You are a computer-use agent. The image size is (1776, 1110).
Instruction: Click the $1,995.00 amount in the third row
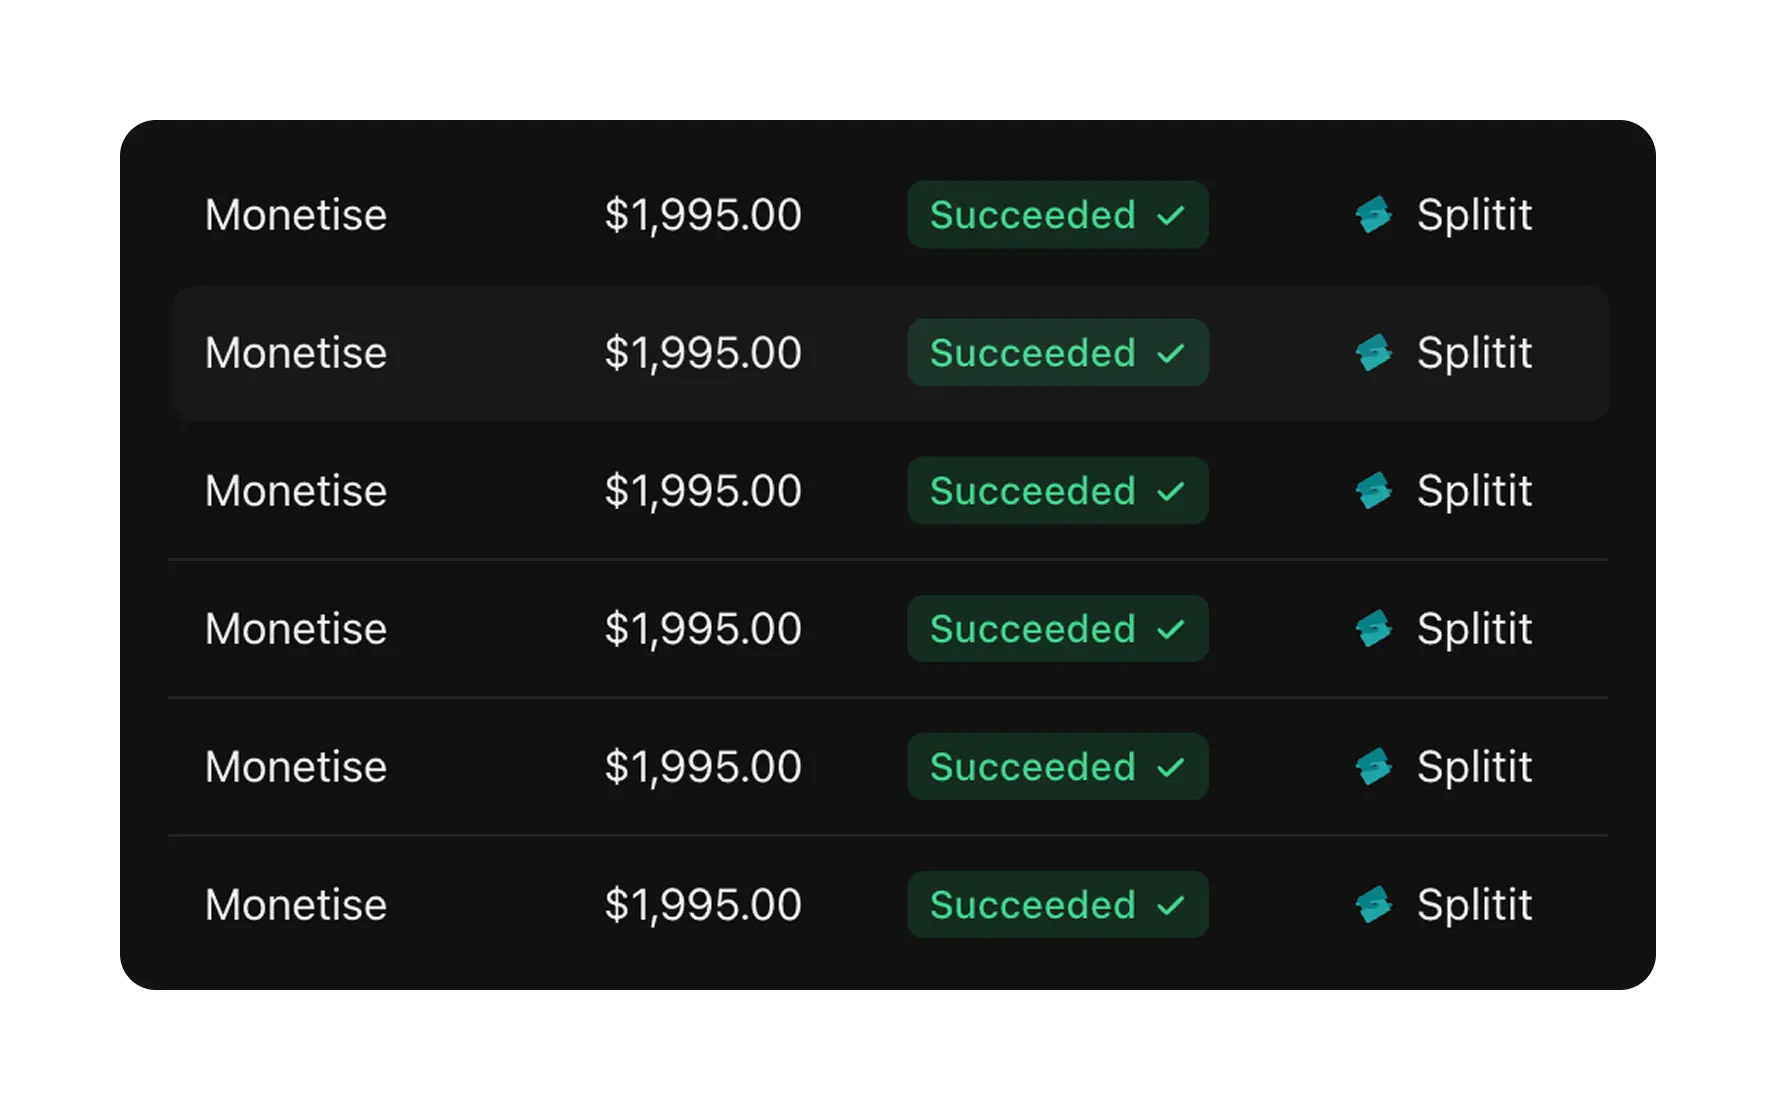point(703,491)
